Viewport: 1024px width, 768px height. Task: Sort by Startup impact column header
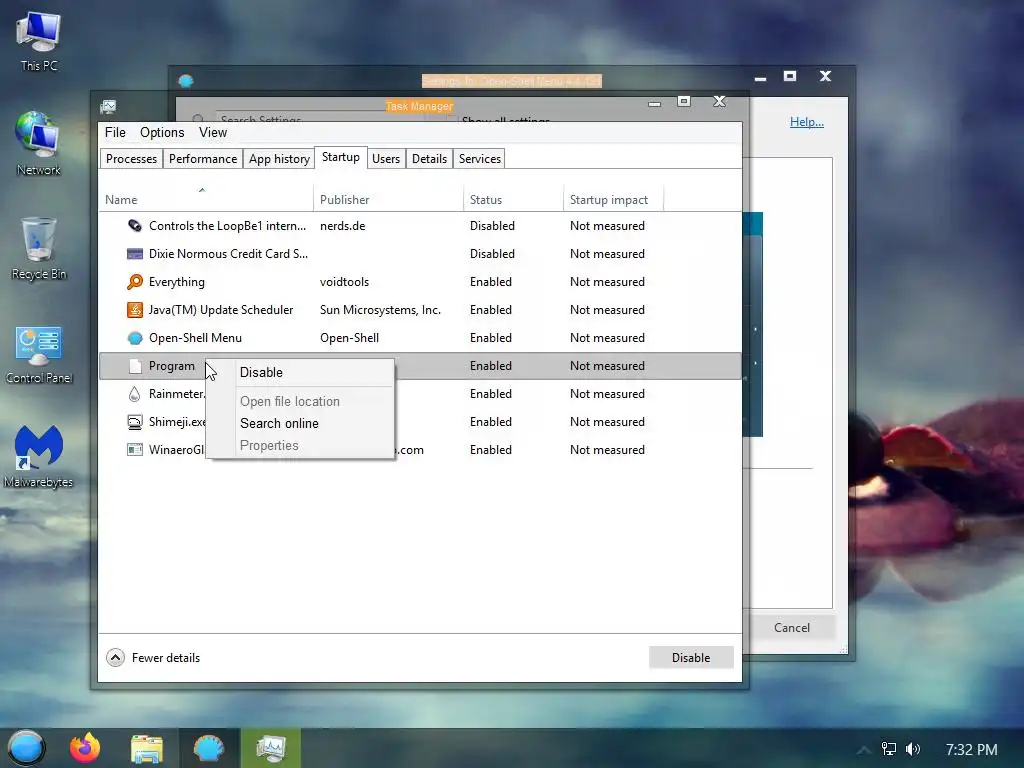pos(613,199)
